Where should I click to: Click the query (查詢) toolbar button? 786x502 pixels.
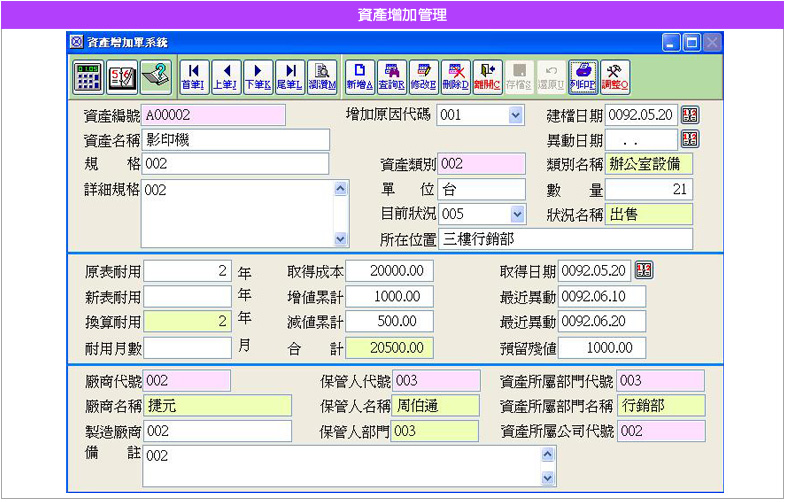pyautogui.click(x=390, y=75)
